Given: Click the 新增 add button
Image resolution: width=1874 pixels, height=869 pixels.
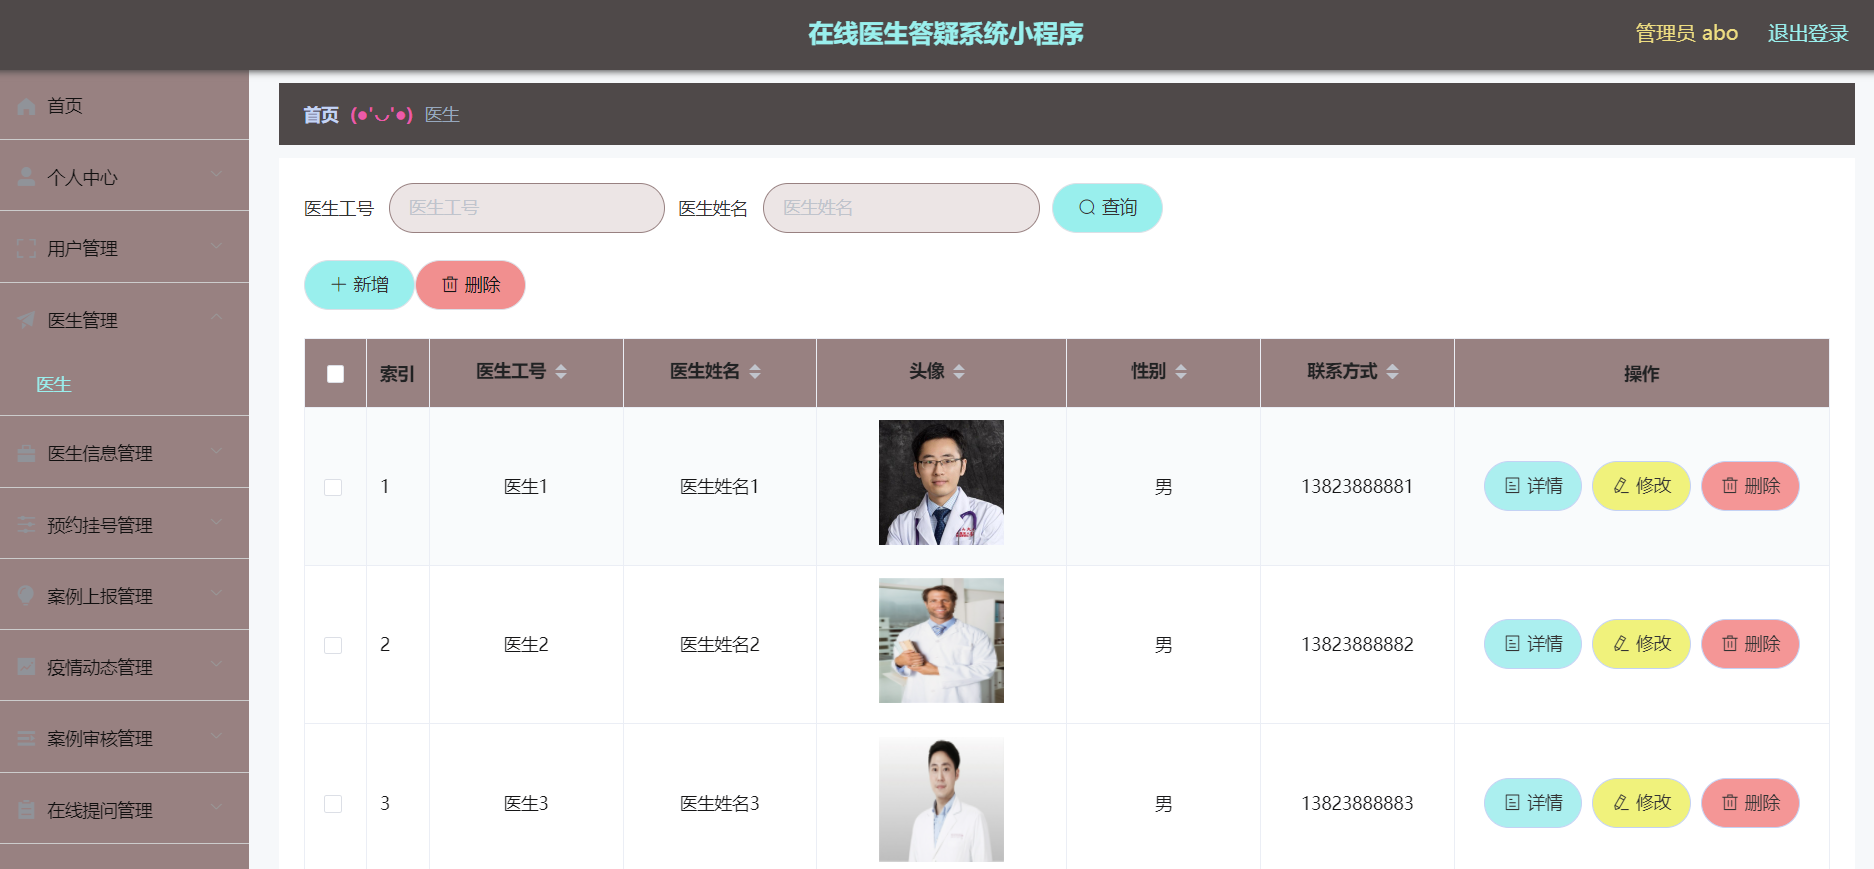Looking at the screenshot, I should coord(359,285).
